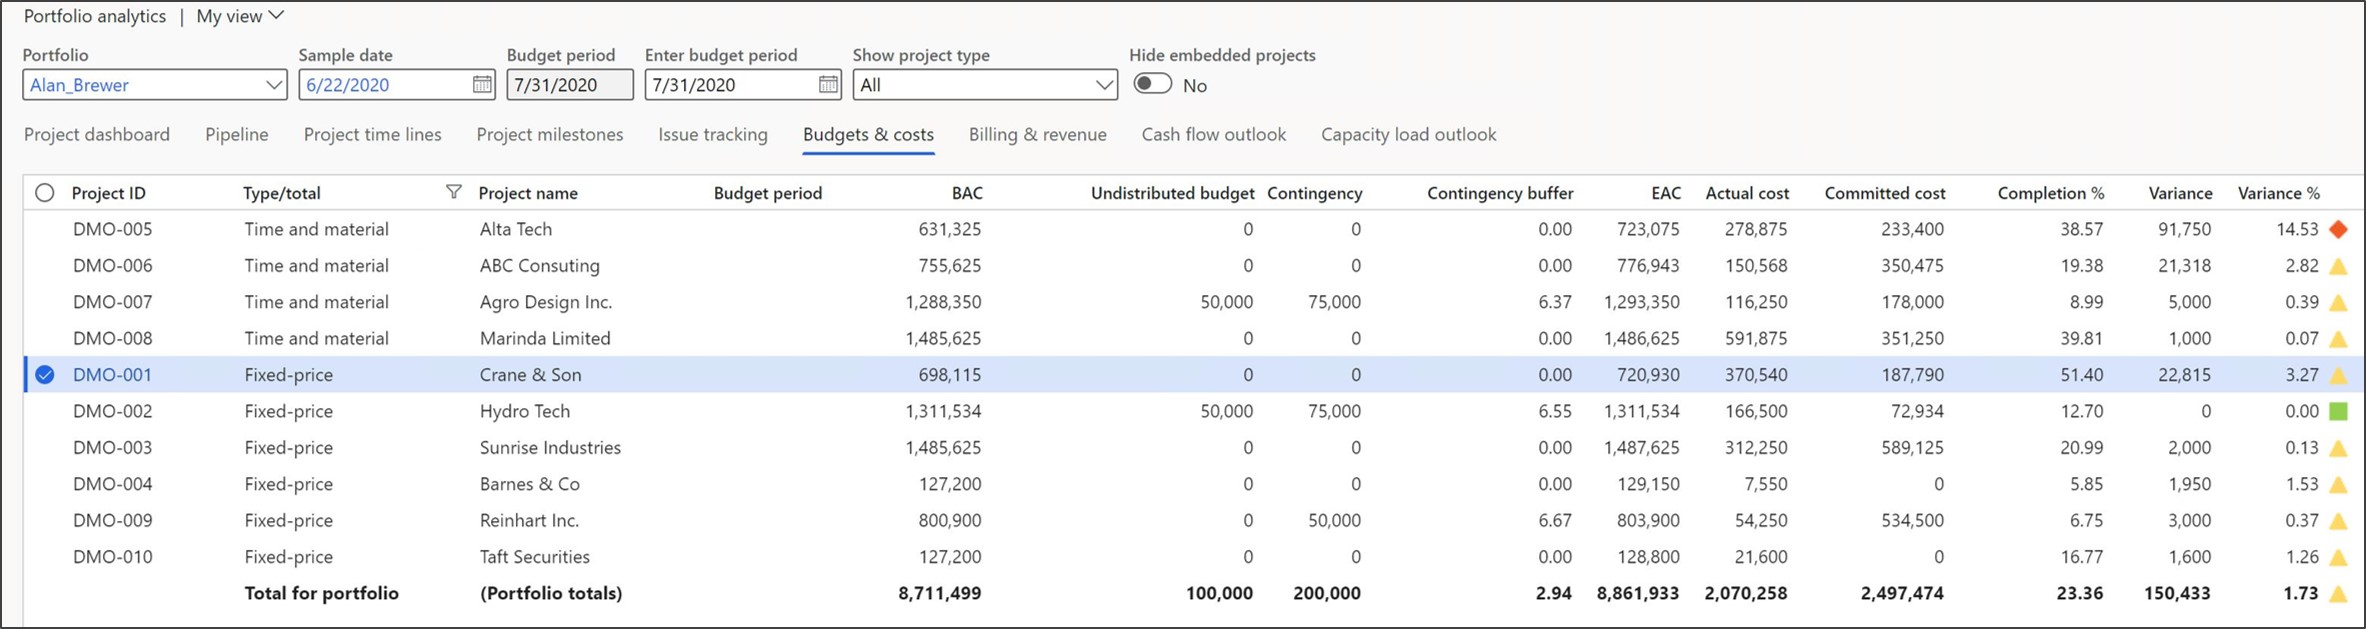Click the green square indicator for Hydro Tech
The image size is (2366, 629).
(2338, 411)
